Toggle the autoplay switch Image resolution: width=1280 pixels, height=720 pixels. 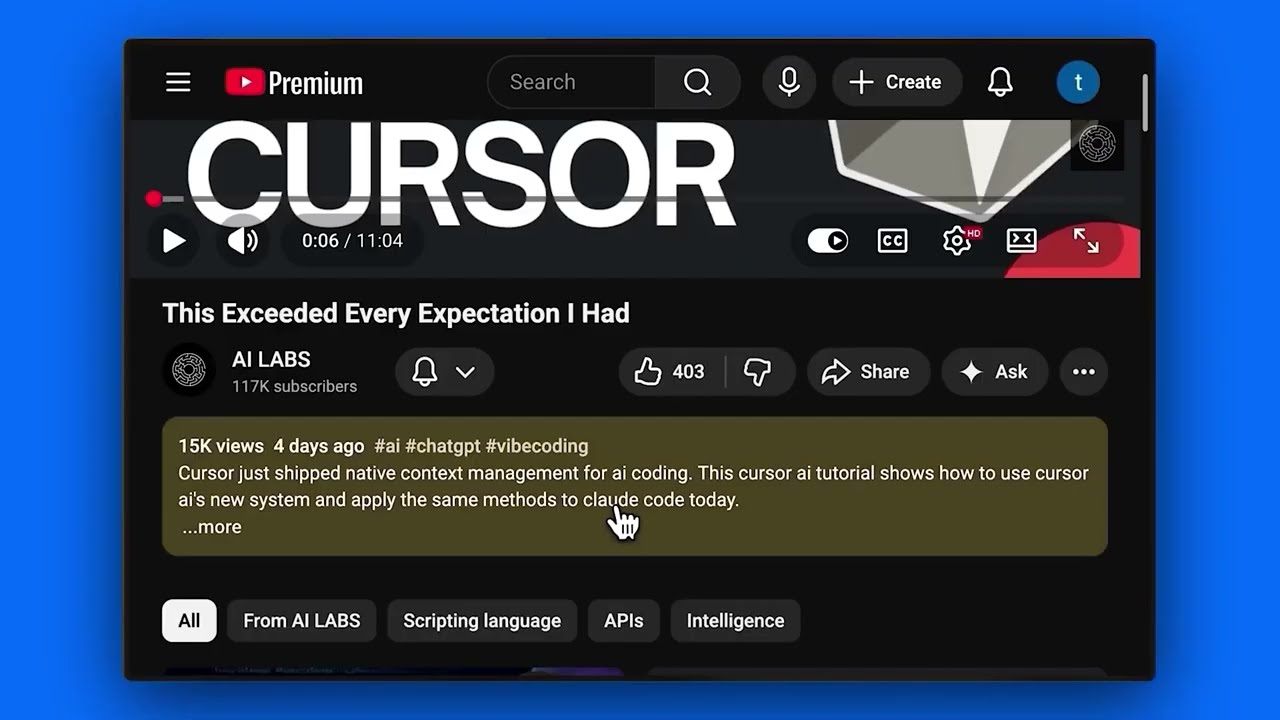click(828, 241)
